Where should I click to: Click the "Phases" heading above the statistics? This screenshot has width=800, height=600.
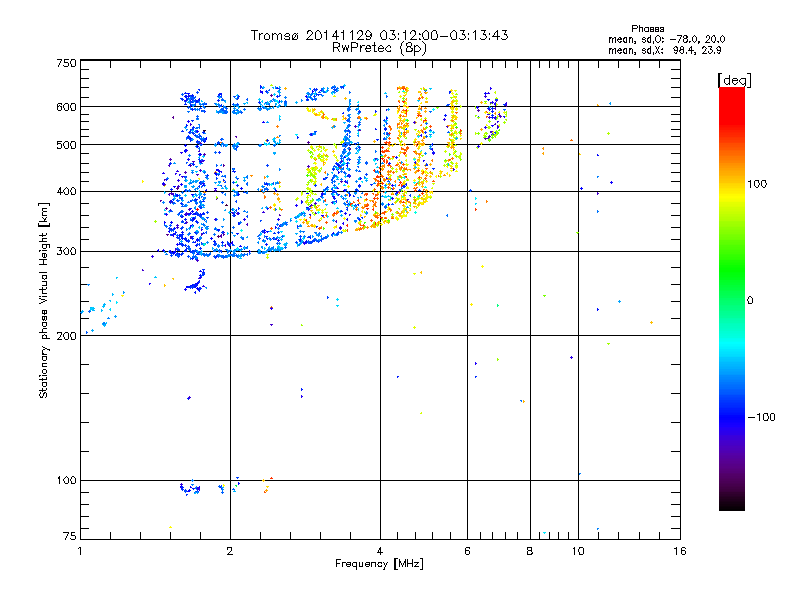pyautogui.click(x=647, y=29)
